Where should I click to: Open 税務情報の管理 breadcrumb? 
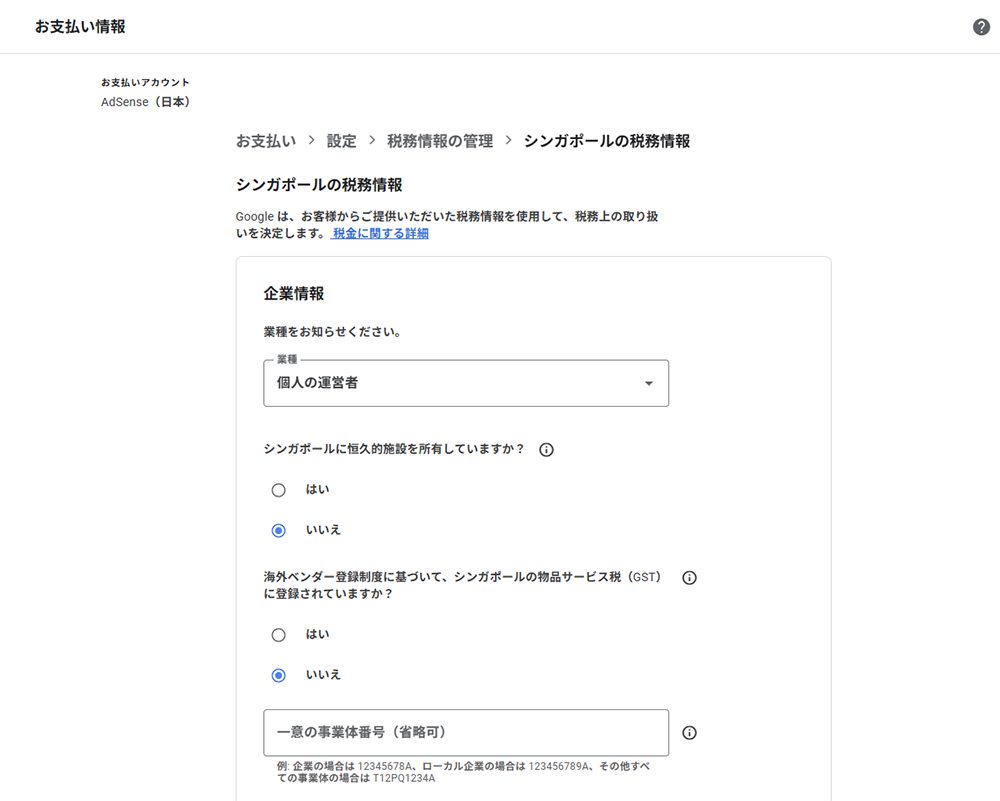(440, 141)
